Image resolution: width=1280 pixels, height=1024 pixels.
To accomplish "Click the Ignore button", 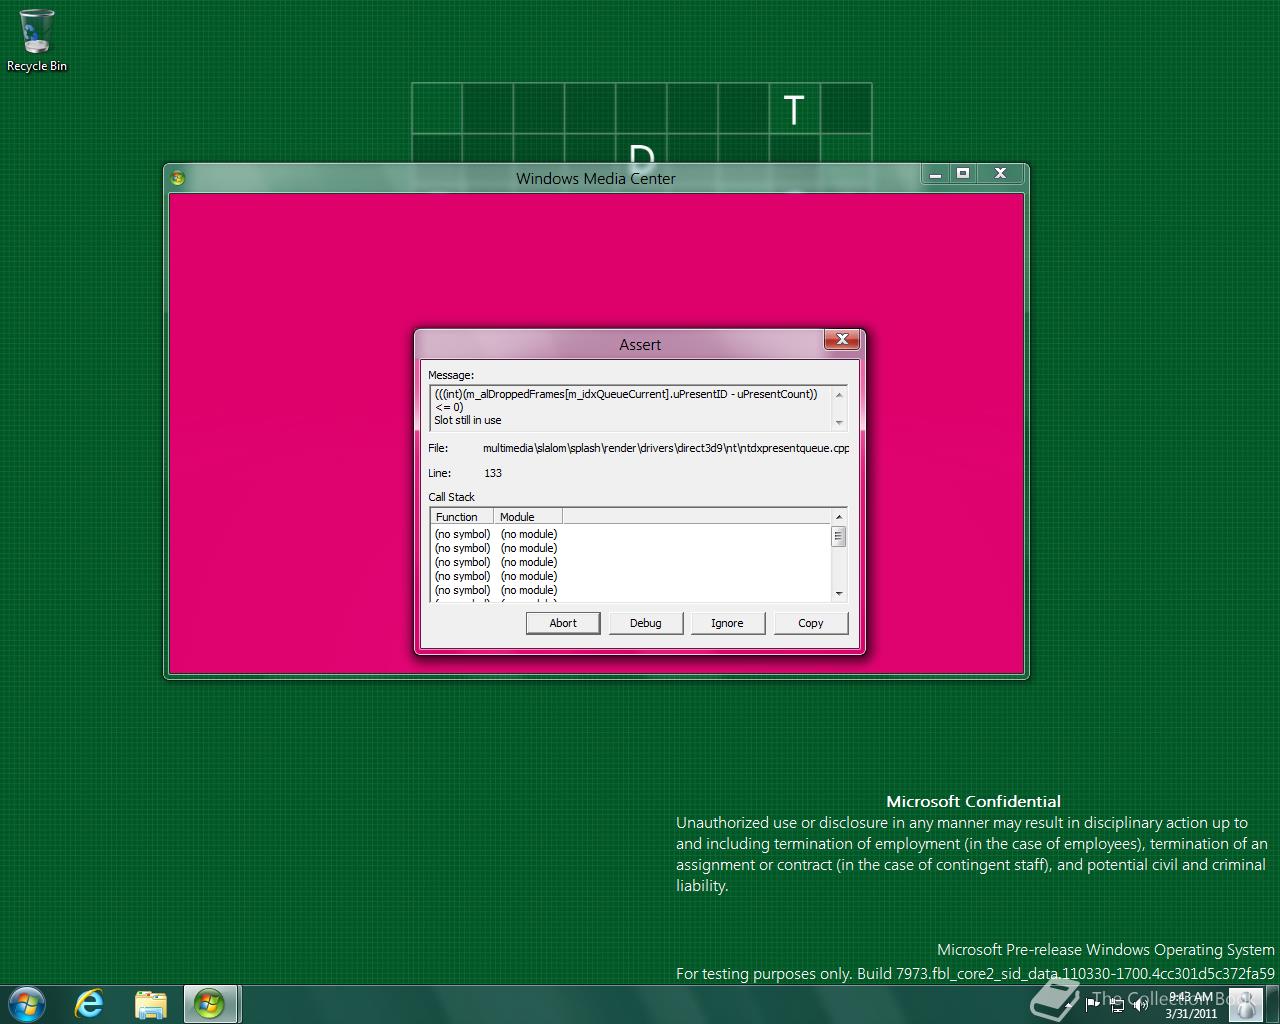I will (727, 623).
